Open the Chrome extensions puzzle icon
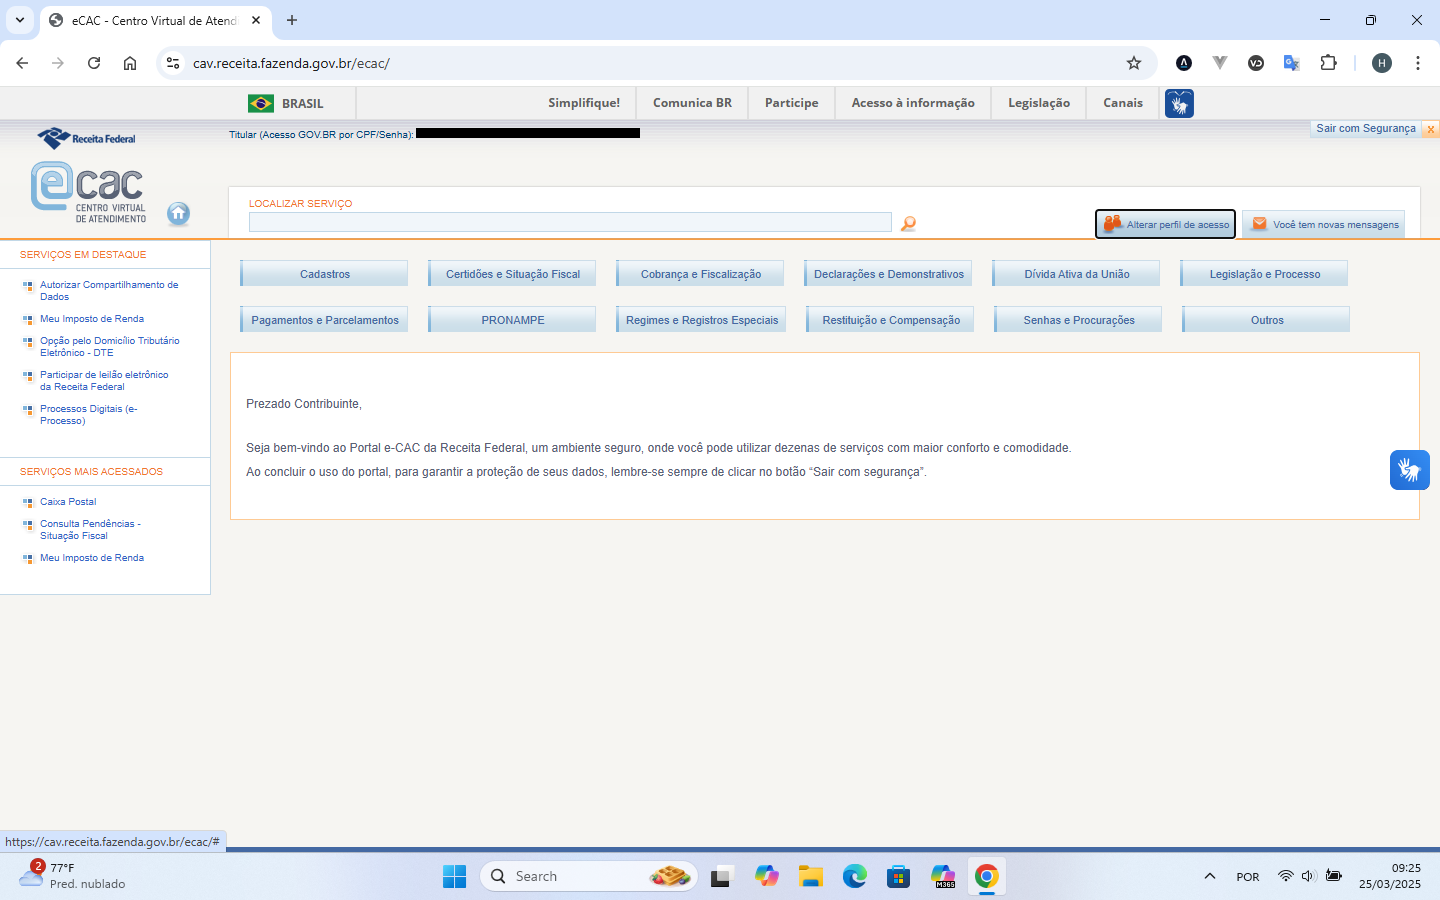 (1328, 63)
